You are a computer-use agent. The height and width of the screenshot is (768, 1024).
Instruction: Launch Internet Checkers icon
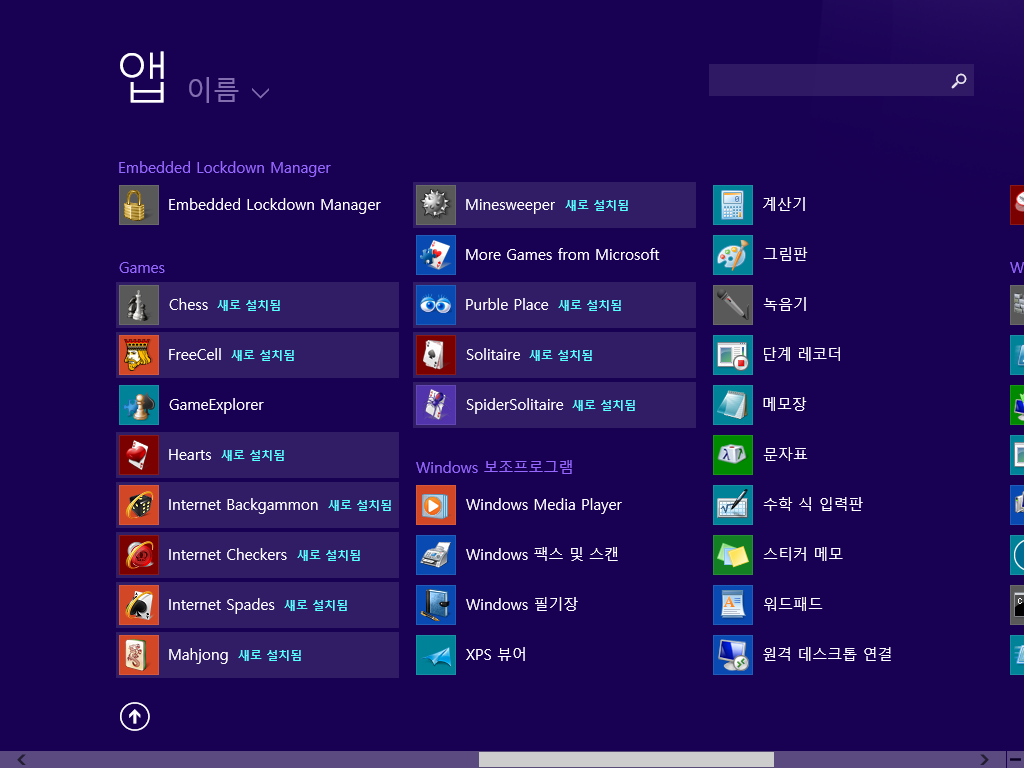point(138,555)
